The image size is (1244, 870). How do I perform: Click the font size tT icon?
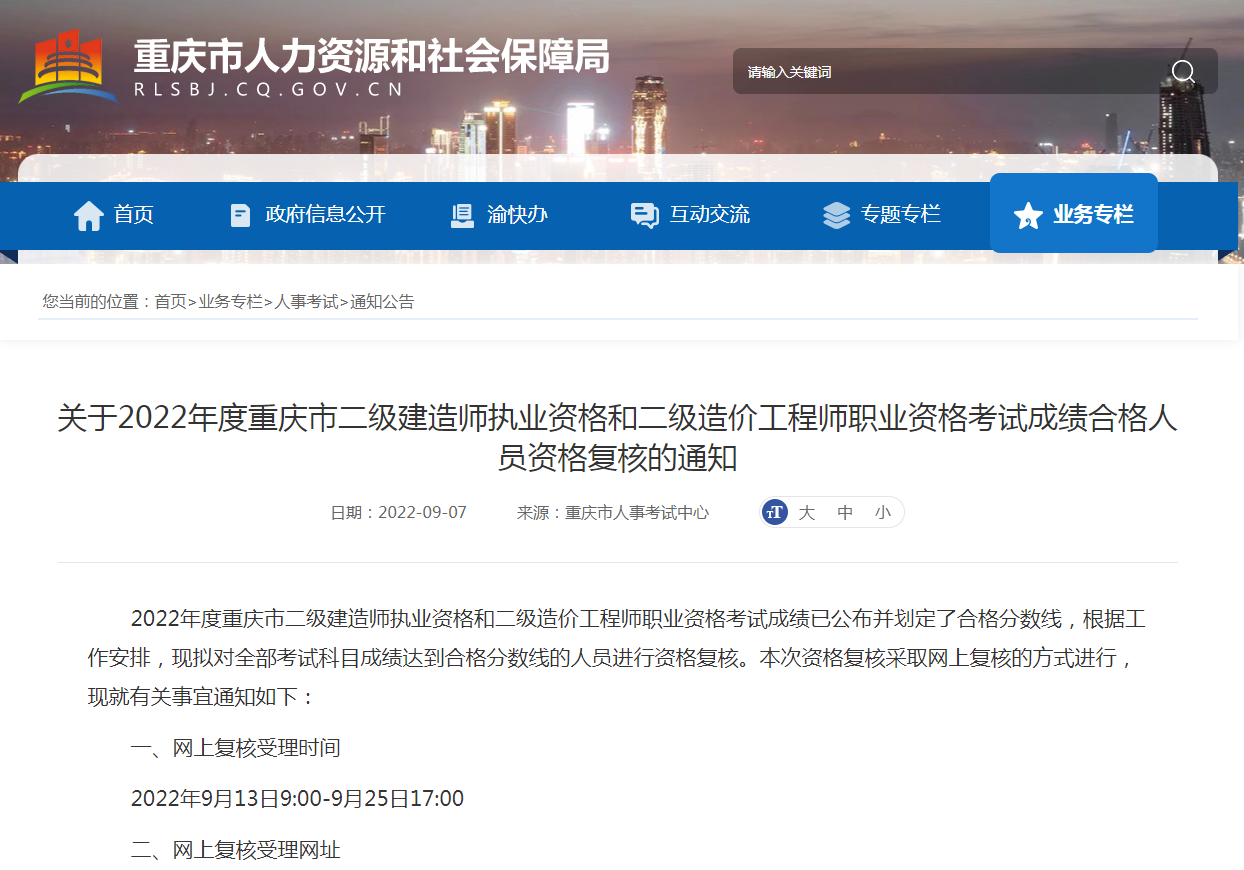click(x=774, y=513)
